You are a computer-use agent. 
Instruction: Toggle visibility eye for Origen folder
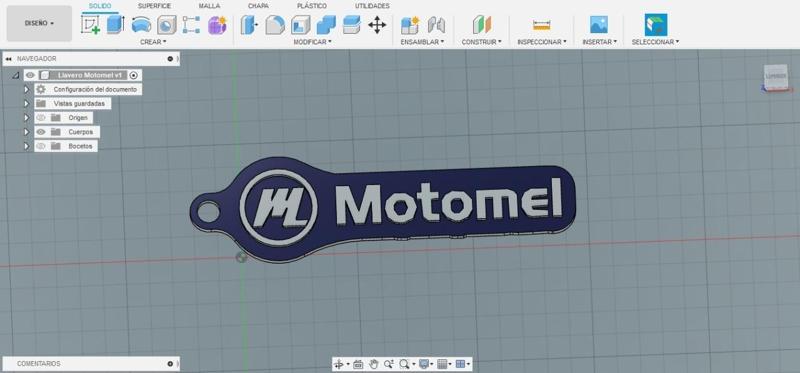[x=41, y=118]
